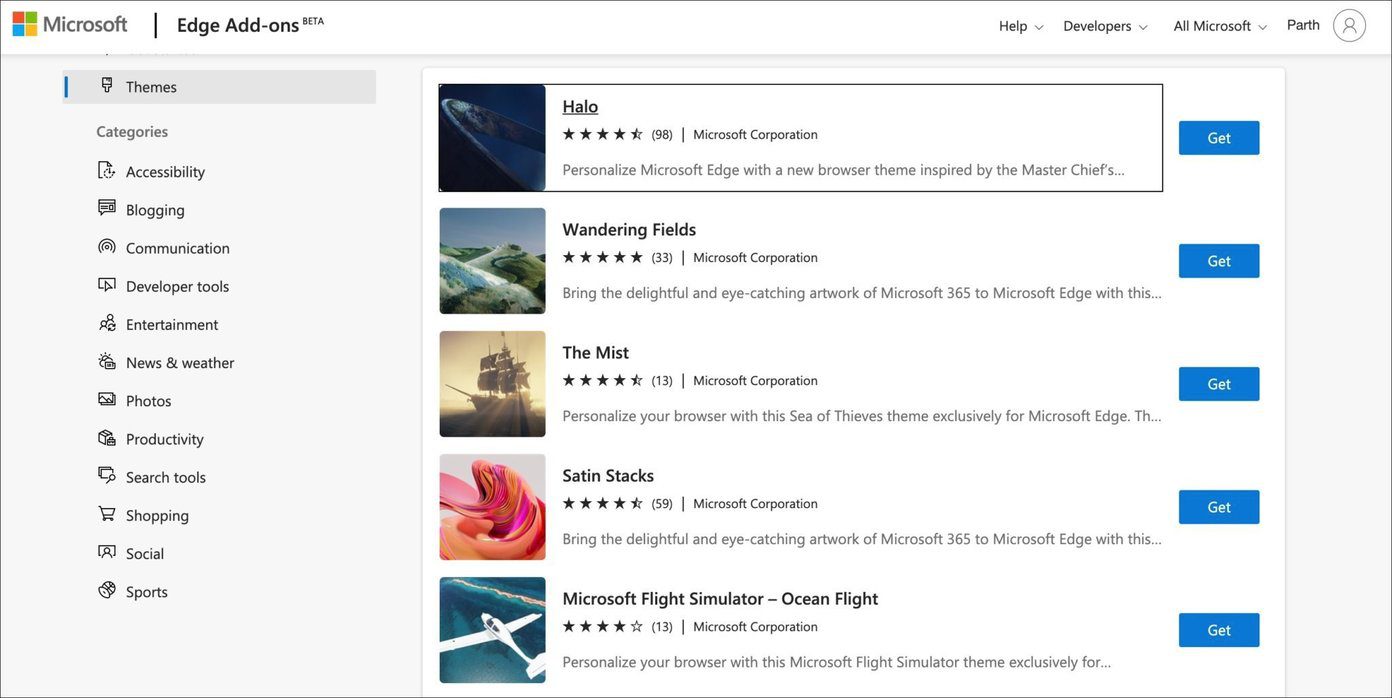Open the Blogging category
Viewport: 1392px width, 698px height.
(155, 209)
